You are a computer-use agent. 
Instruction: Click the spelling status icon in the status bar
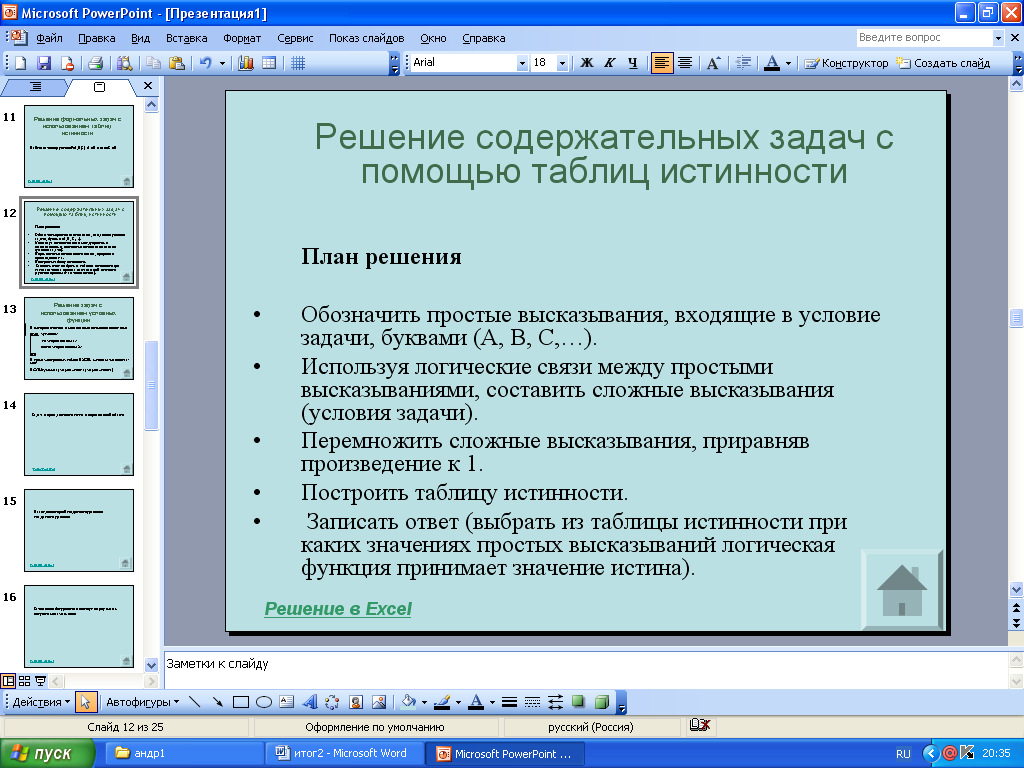coord(699,726)
